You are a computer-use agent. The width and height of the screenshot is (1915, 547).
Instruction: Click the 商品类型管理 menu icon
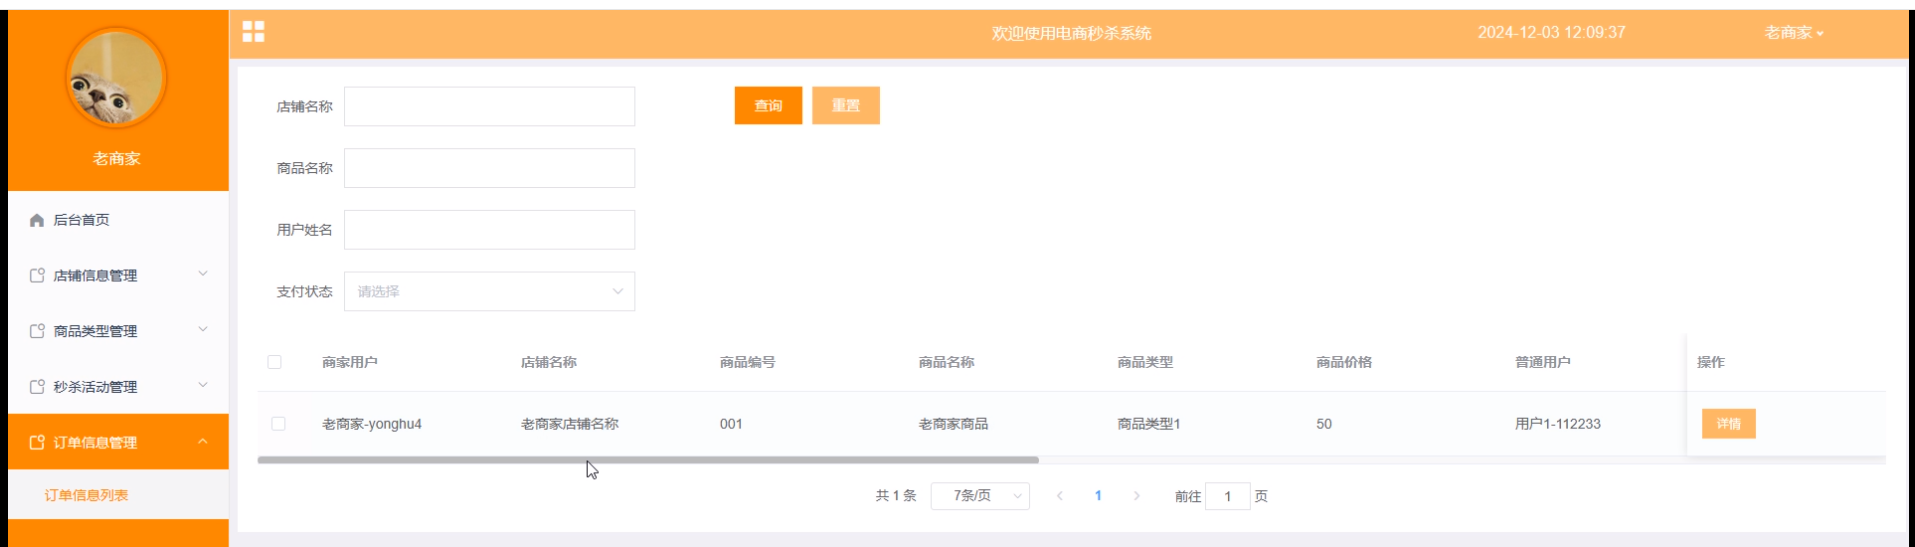coord(37,331)
